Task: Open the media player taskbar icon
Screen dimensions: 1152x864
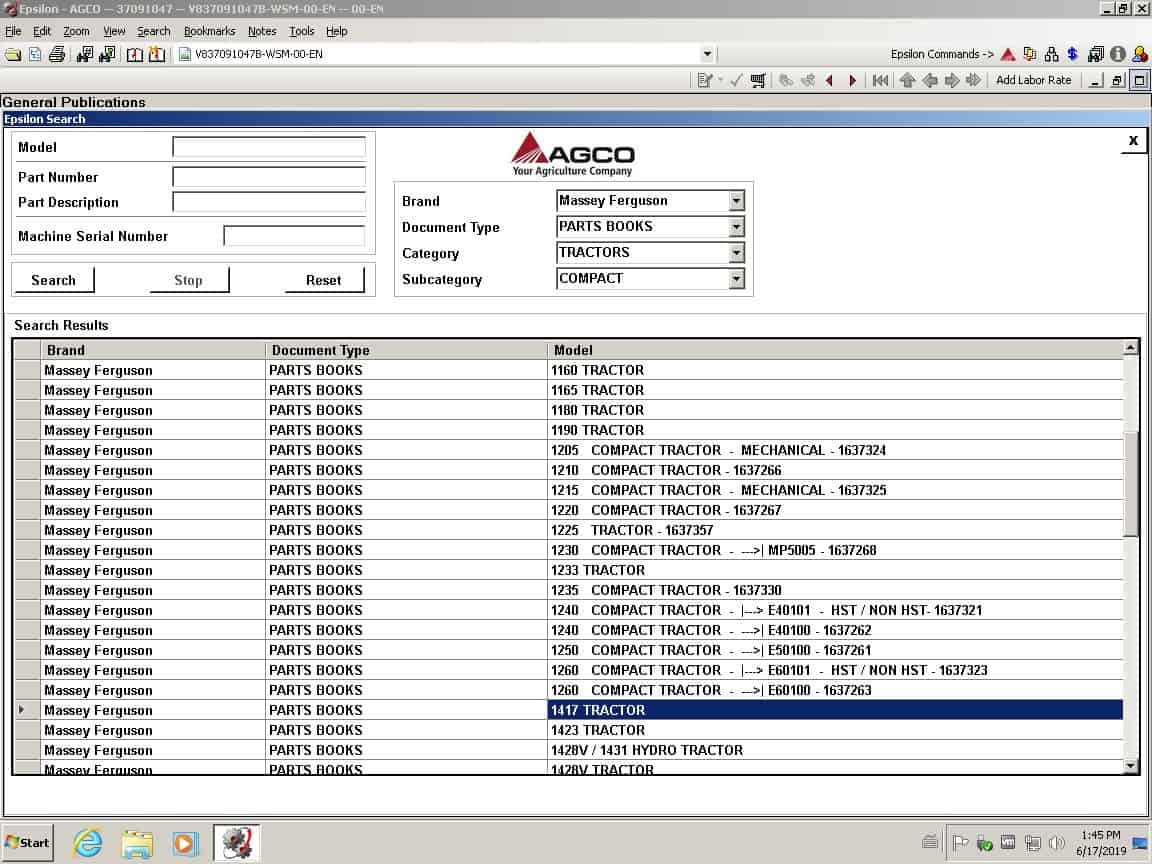Action: pos(185,843)
